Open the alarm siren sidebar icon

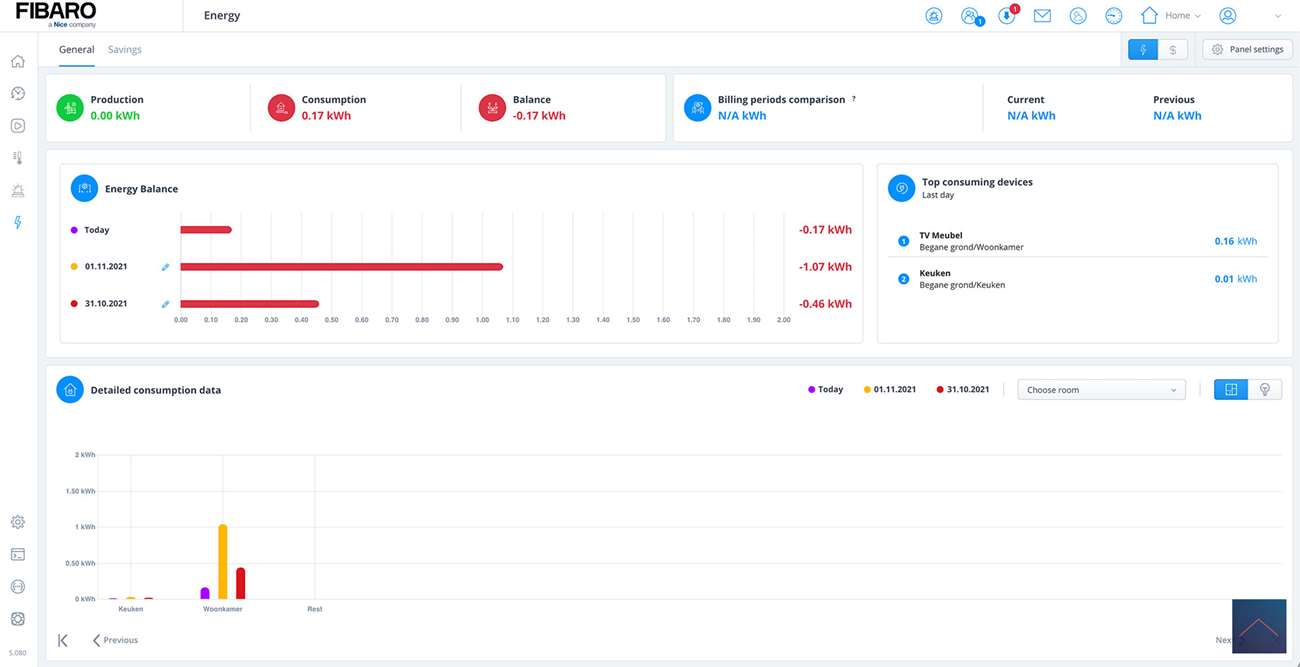click(18, 190)
